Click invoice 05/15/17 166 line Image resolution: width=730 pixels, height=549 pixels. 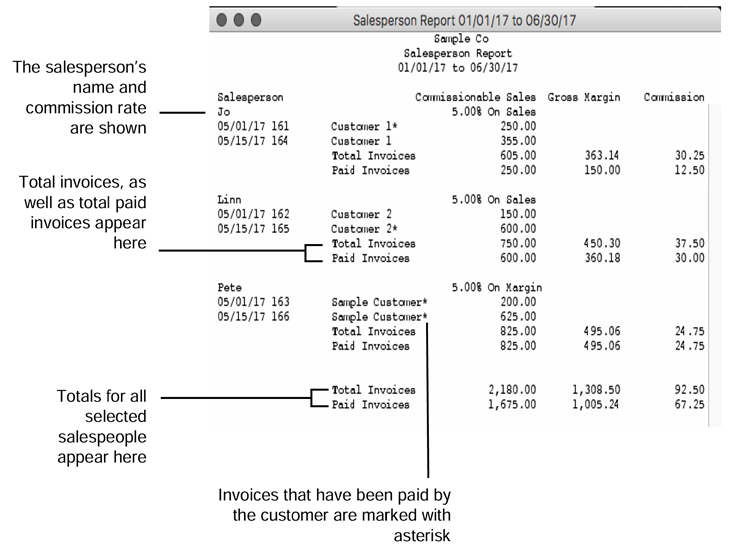[253, 317]
